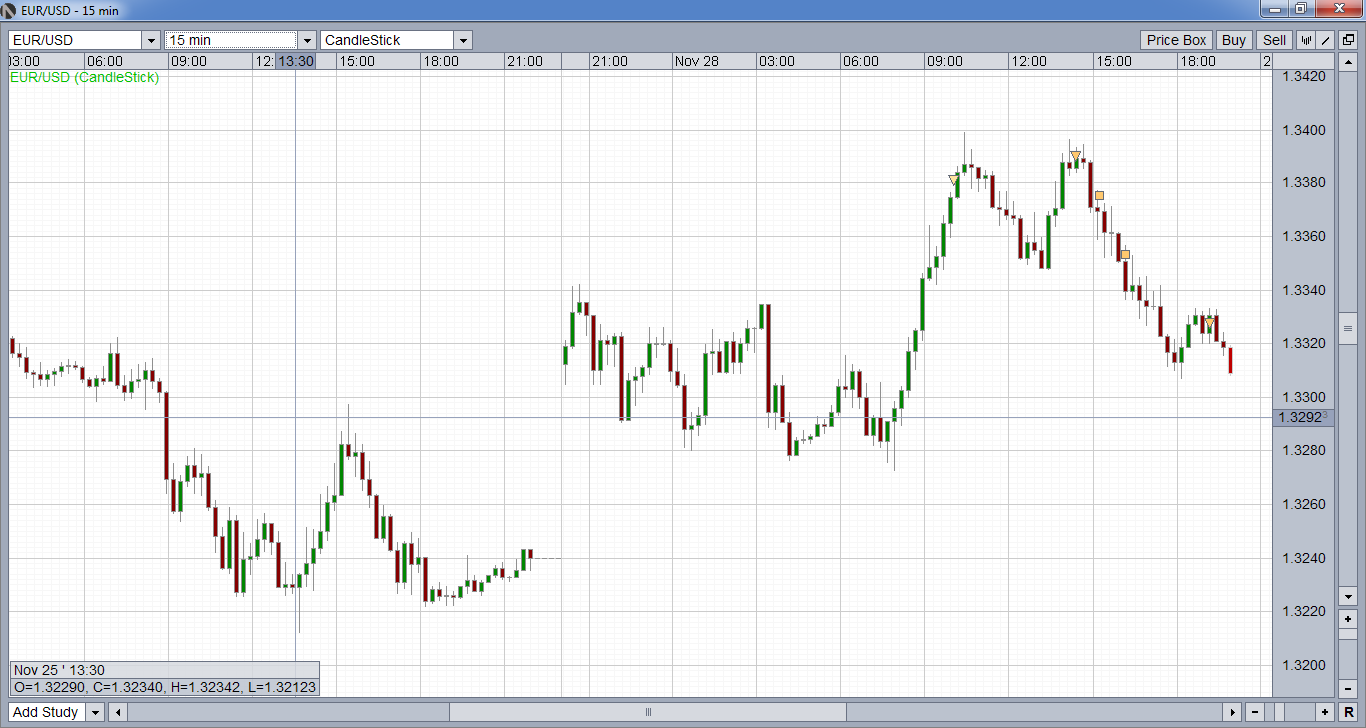
Task: Click the vertical scrollbar down arrow
Action: pyautogui.click(x=1348, y=597)
